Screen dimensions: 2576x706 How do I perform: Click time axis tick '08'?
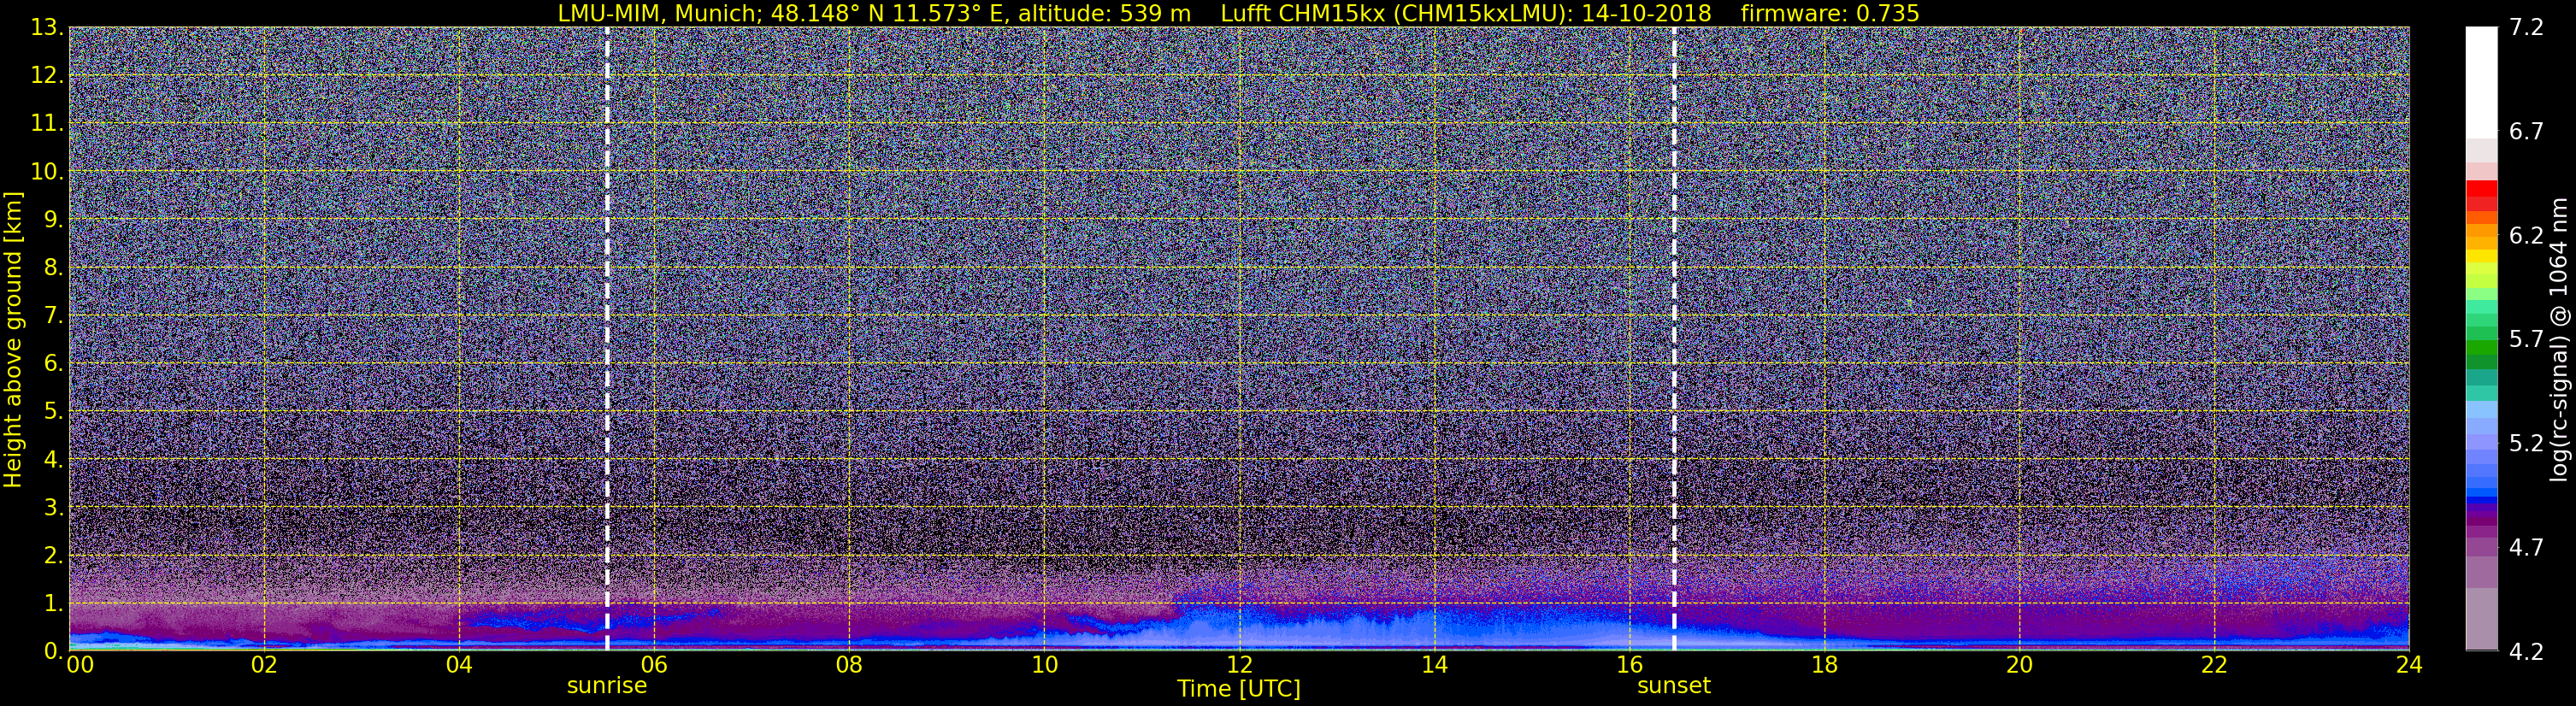click(849, 665)
